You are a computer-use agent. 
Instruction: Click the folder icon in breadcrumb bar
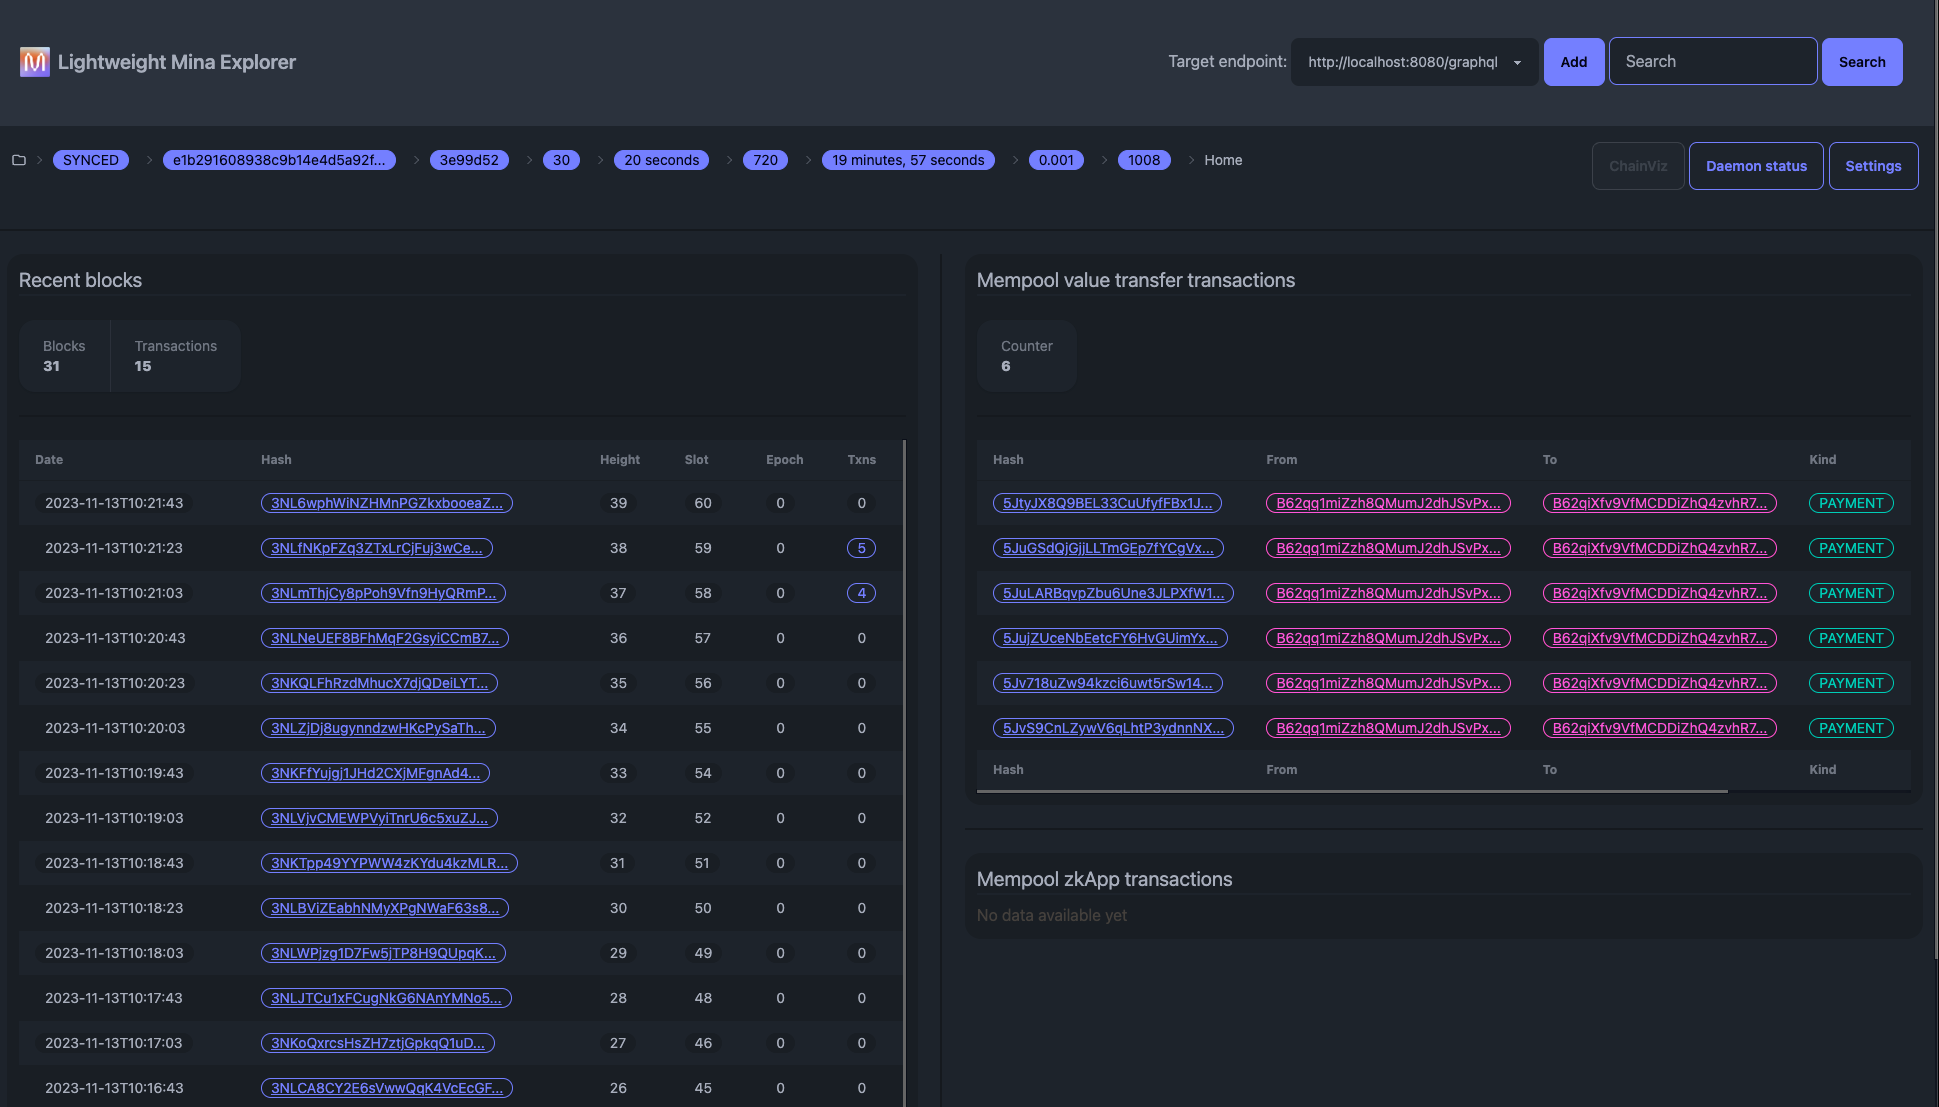[x=19, y=160]
